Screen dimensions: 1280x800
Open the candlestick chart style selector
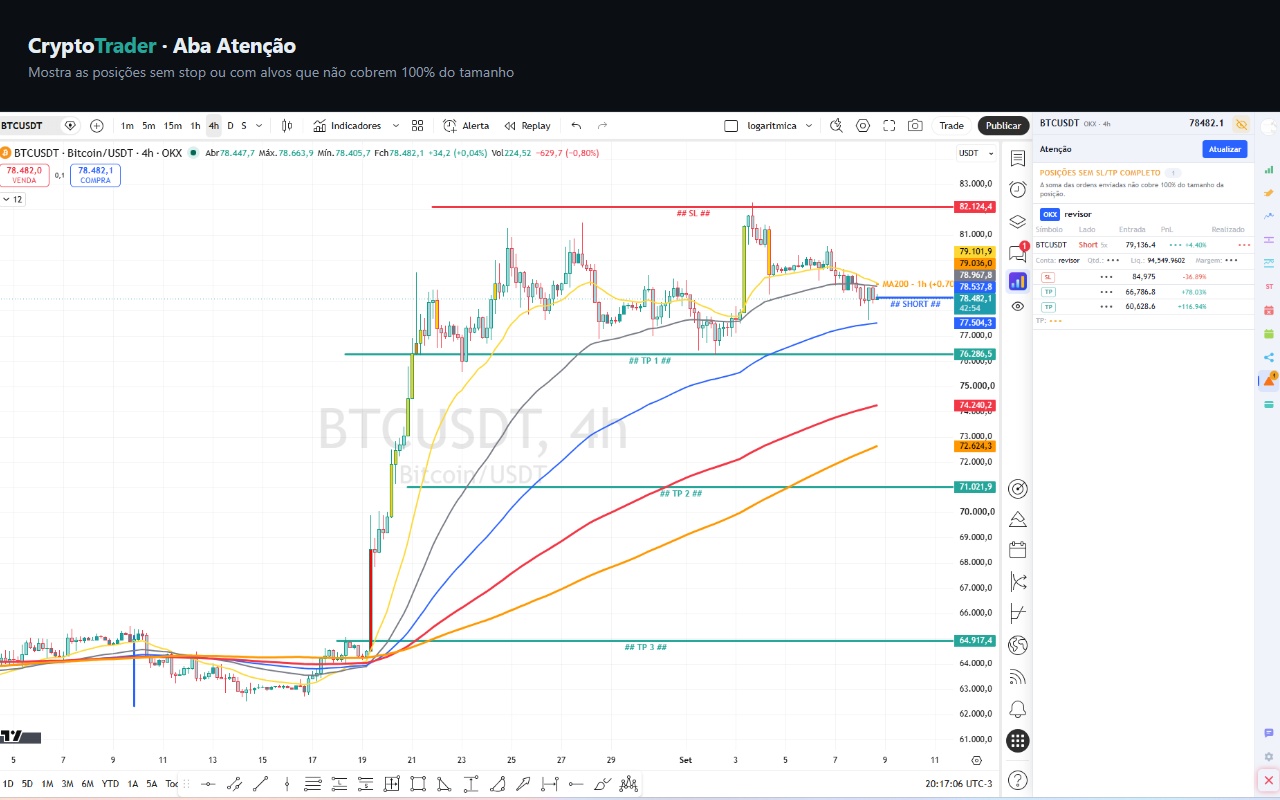tap(287, 126)
